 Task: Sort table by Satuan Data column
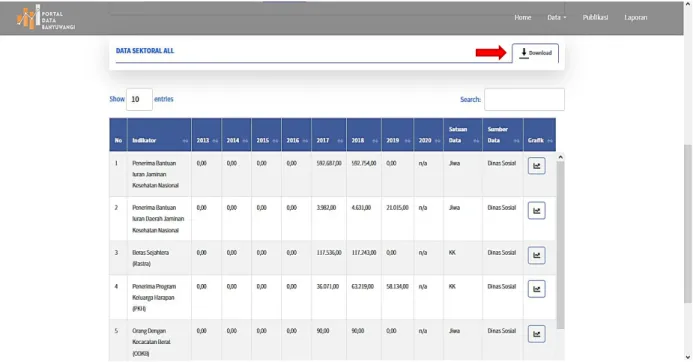pyautogui.click(x=463, y=135)
